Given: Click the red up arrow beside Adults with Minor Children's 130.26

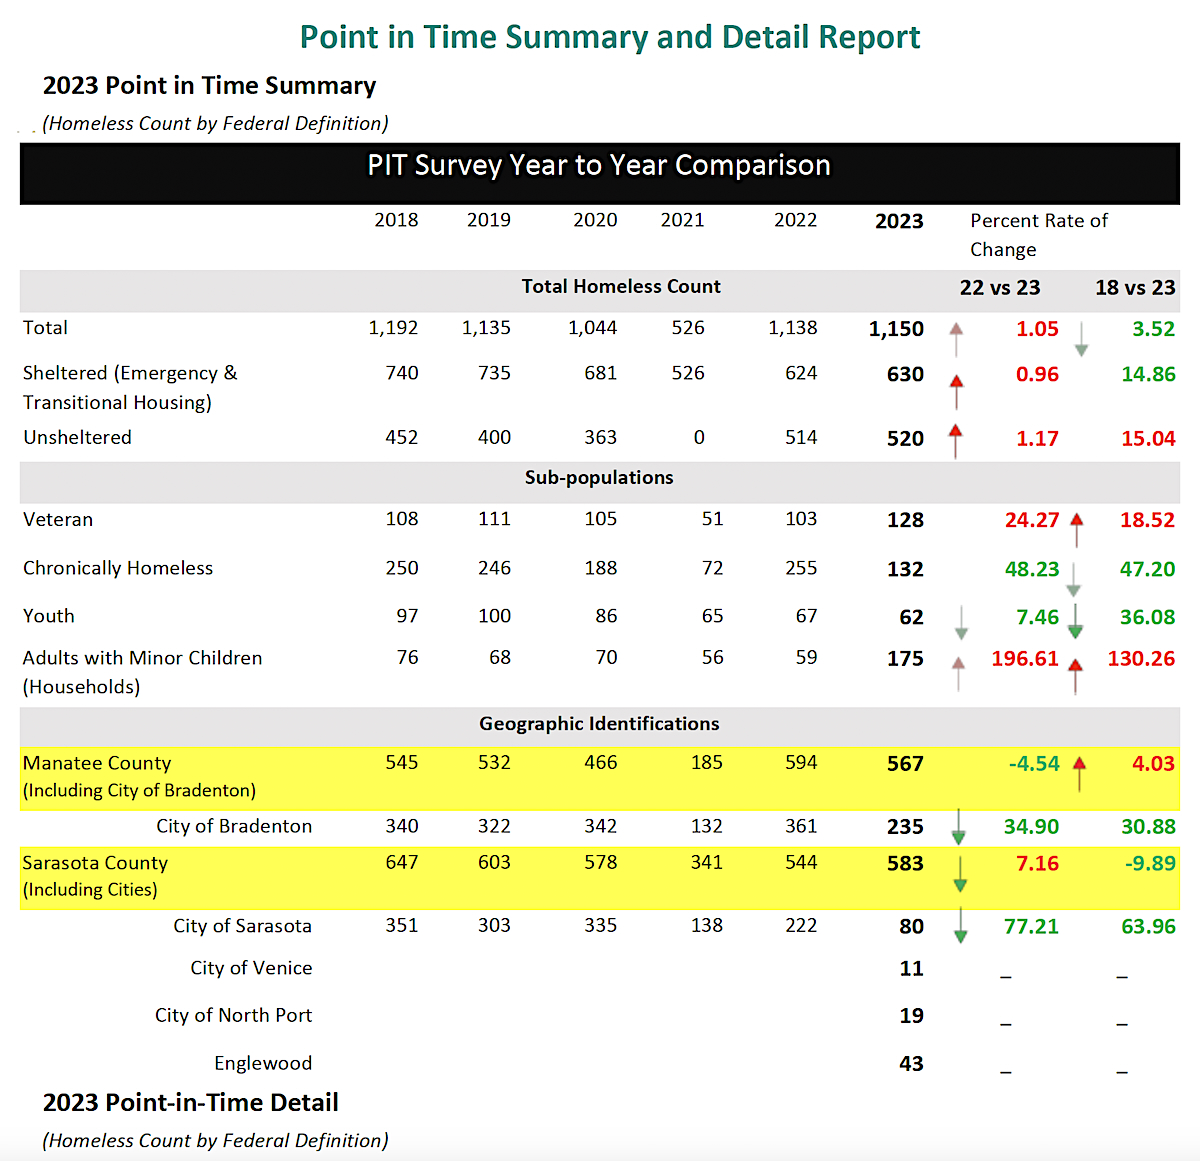Looking at the screenshot, I should pyautogui.click(x=1075, y=675).
